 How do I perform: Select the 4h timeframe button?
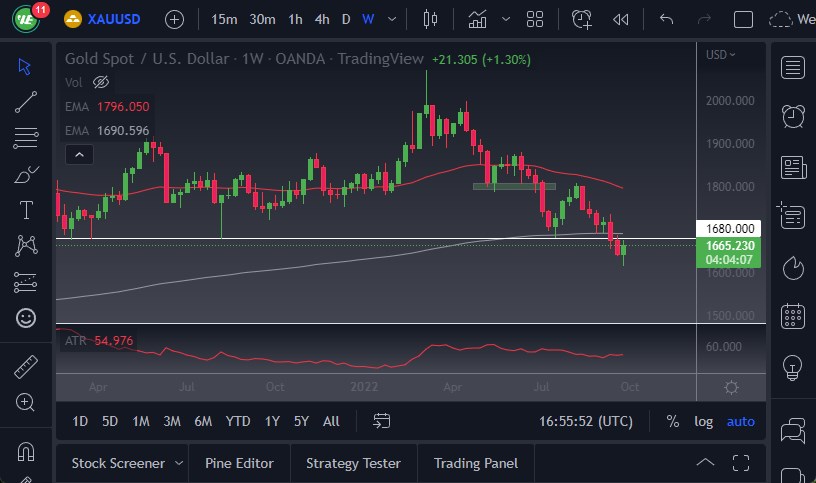pos(321,19)
